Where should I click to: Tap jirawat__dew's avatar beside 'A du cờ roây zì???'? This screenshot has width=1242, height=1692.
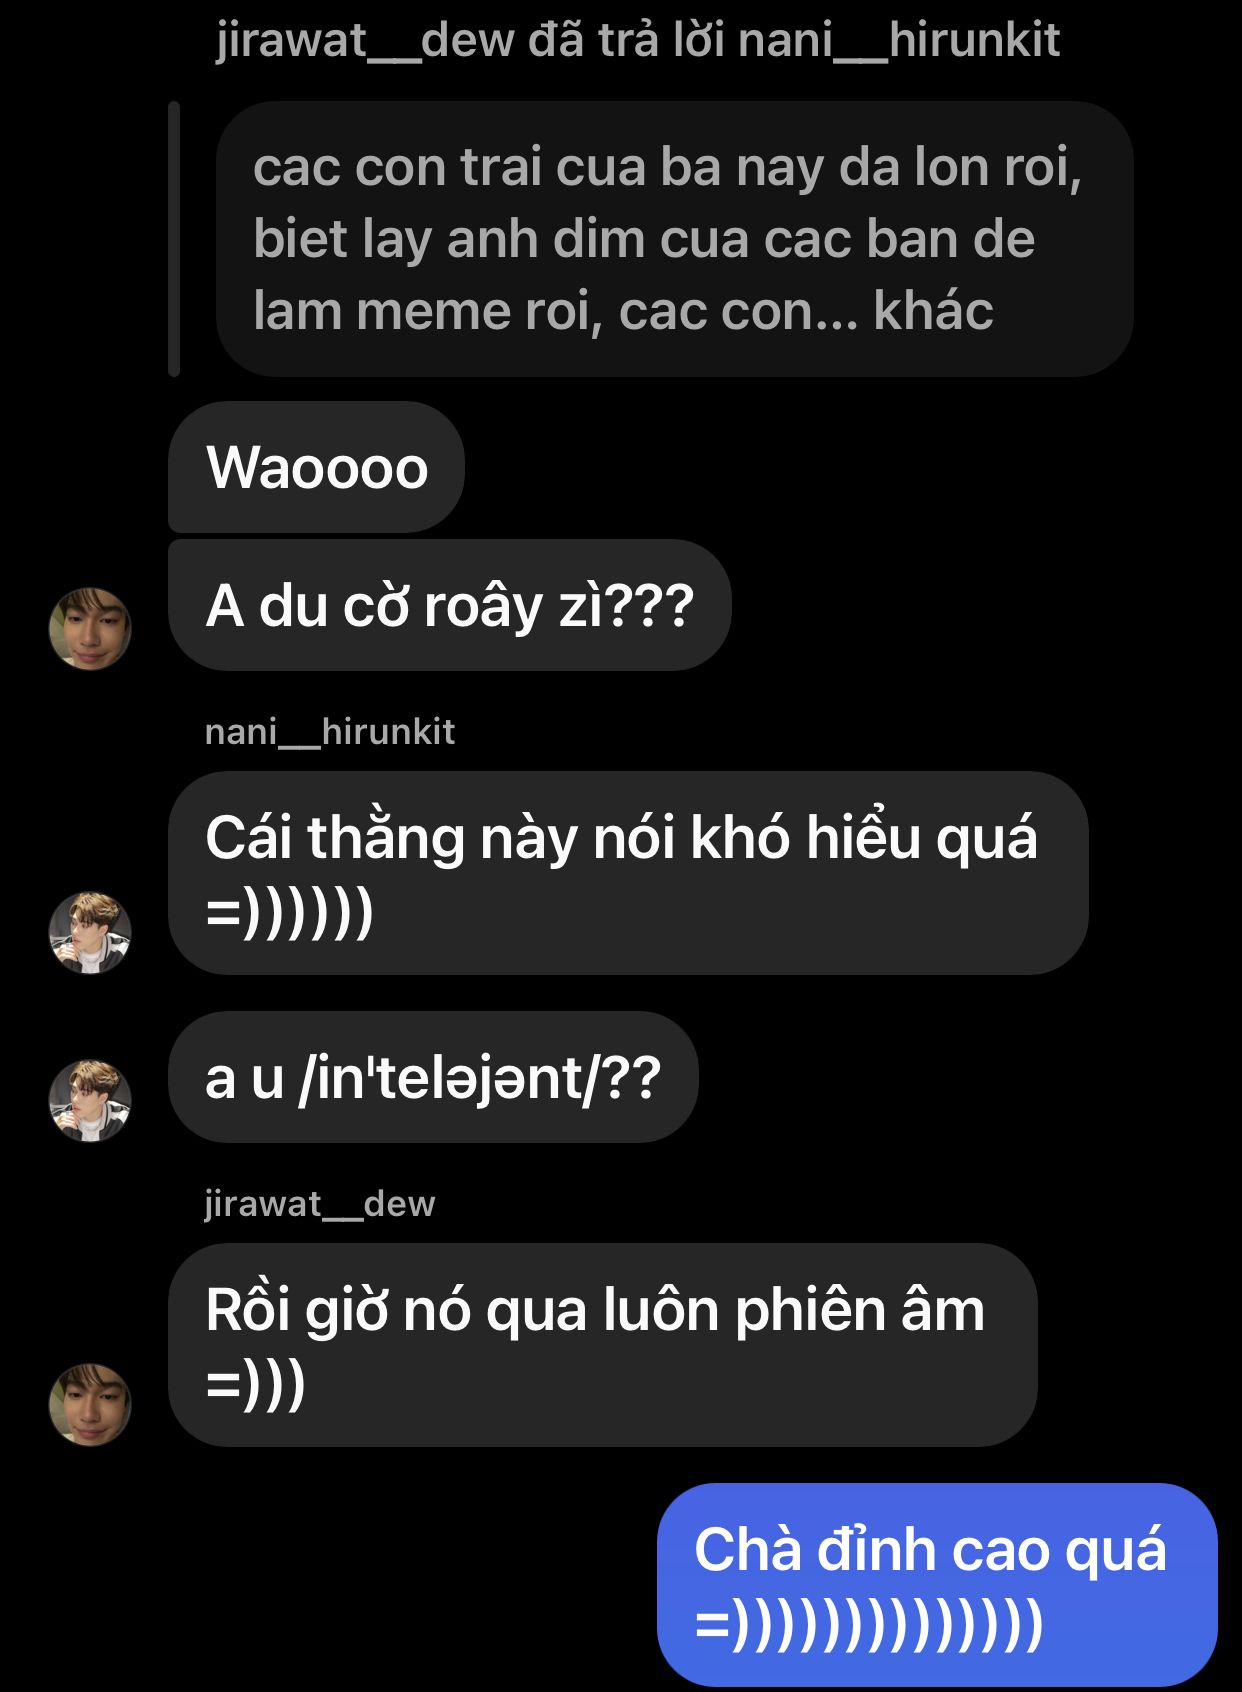click(90, 628)
